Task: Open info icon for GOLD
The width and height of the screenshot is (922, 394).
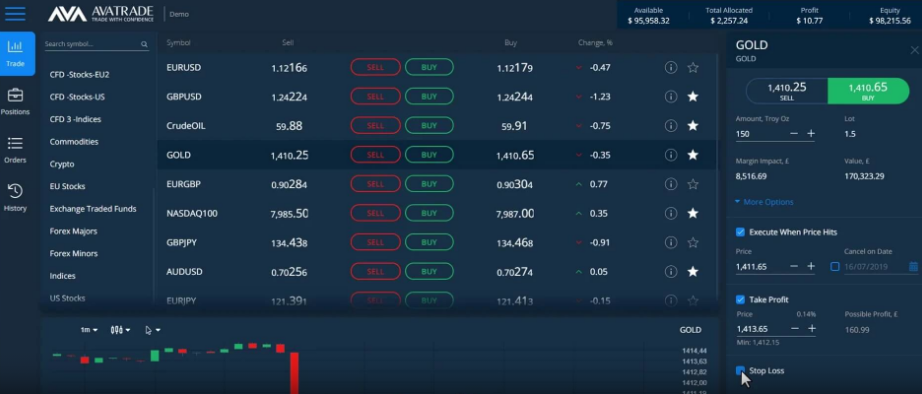Action: (671, 155)
